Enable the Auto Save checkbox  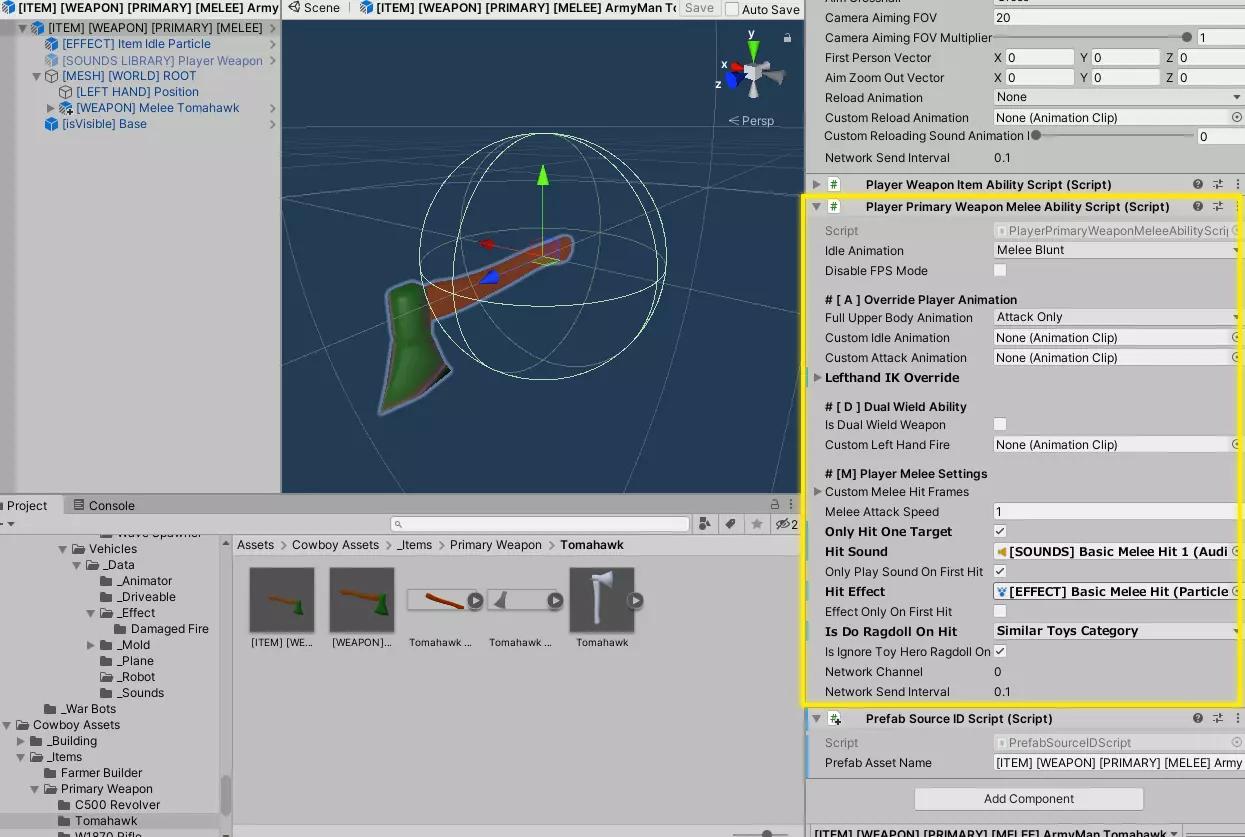pos(732,9)
